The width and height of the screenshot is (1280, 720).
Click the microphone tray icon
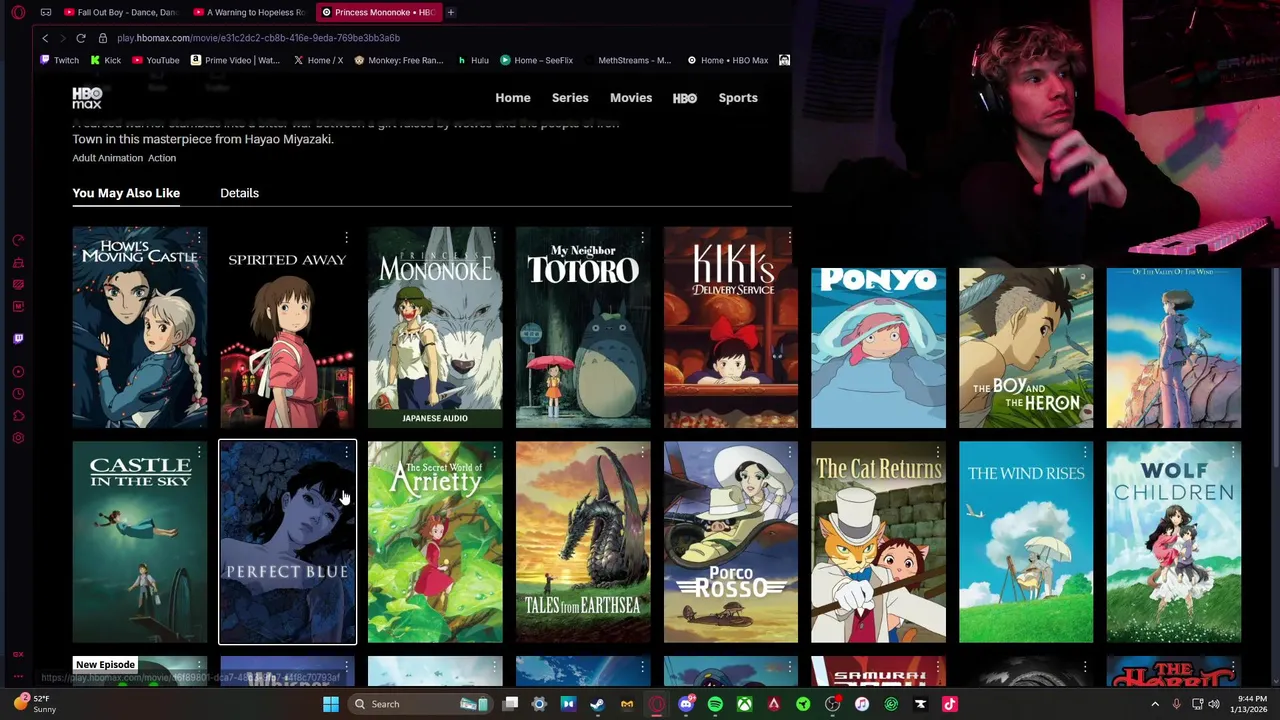1176,704
